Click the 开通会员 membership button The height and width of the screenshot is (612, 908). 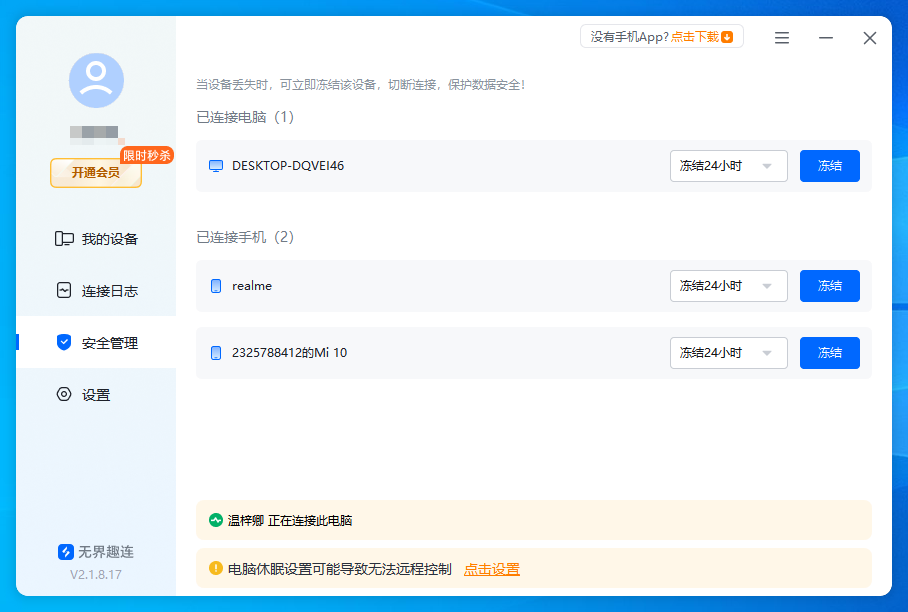point(95,173)
